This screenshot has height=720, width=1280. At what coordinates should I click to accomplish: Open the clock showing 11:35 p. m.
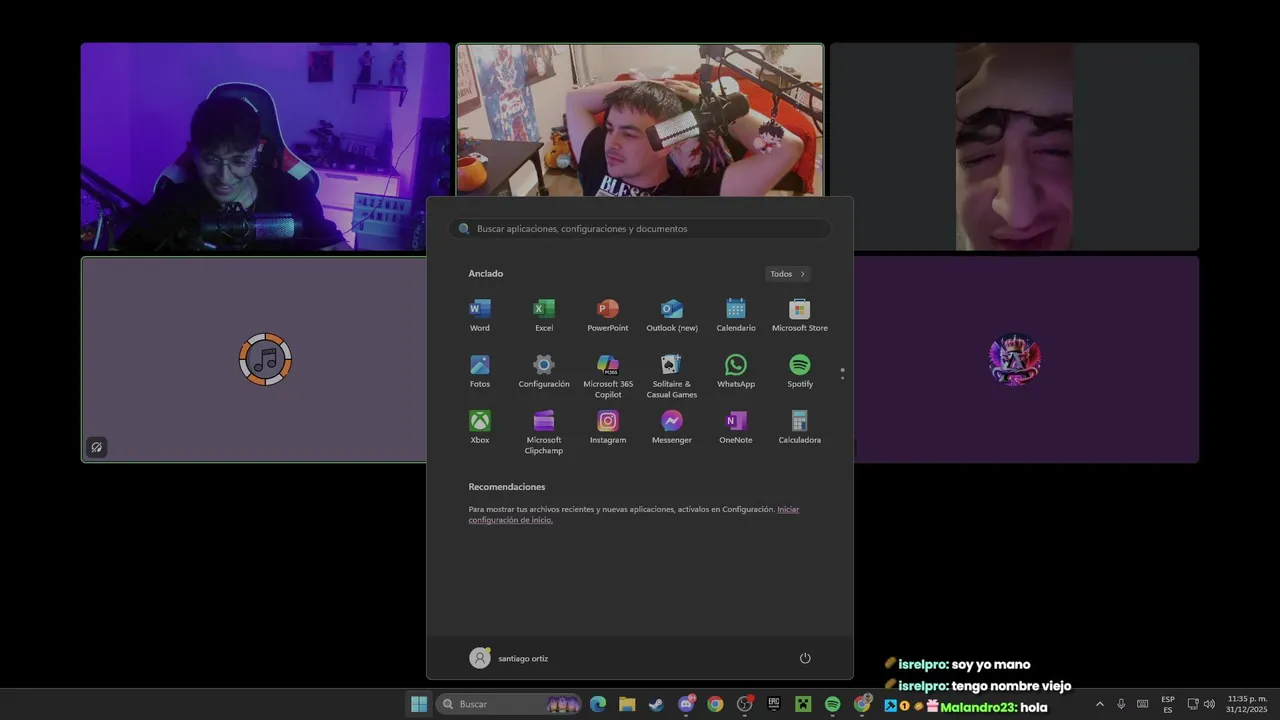[1247, 704]
